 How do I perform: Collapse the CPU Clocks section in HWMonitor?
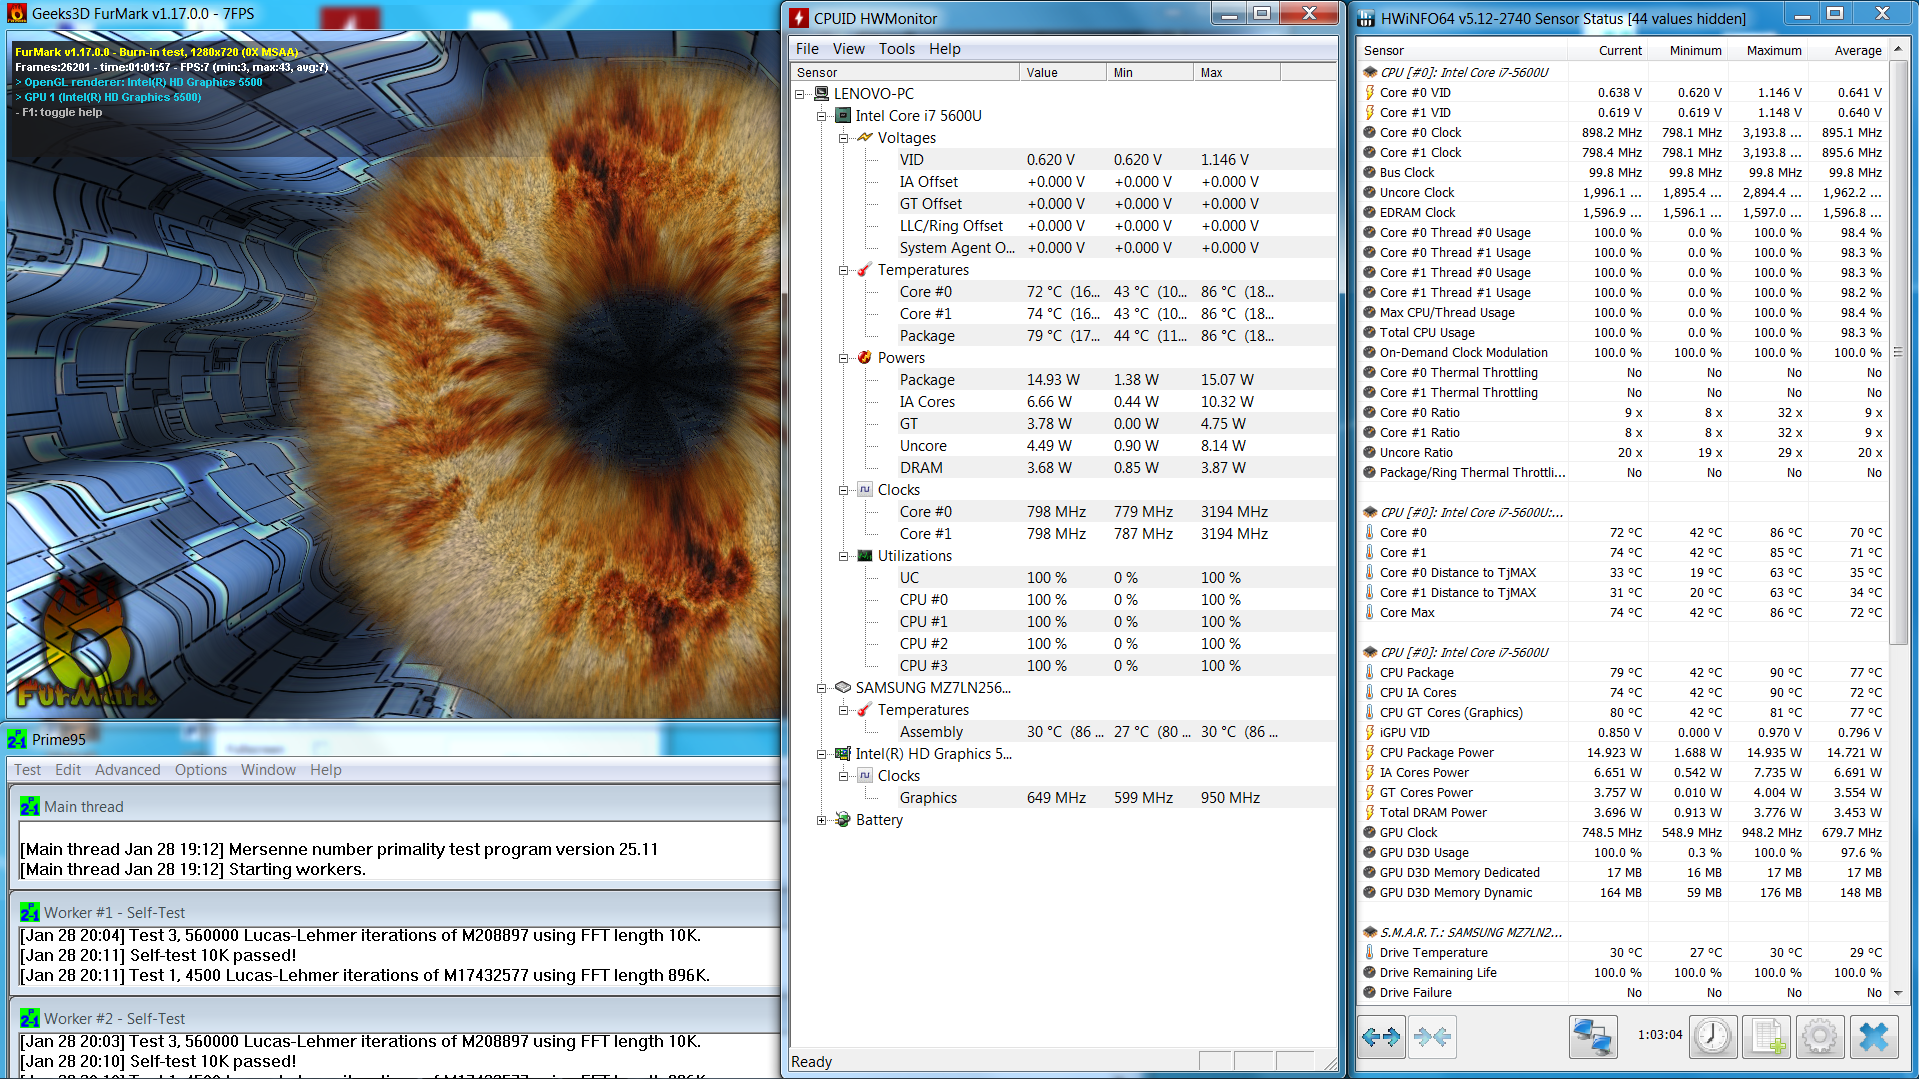[x=843, y=490]
